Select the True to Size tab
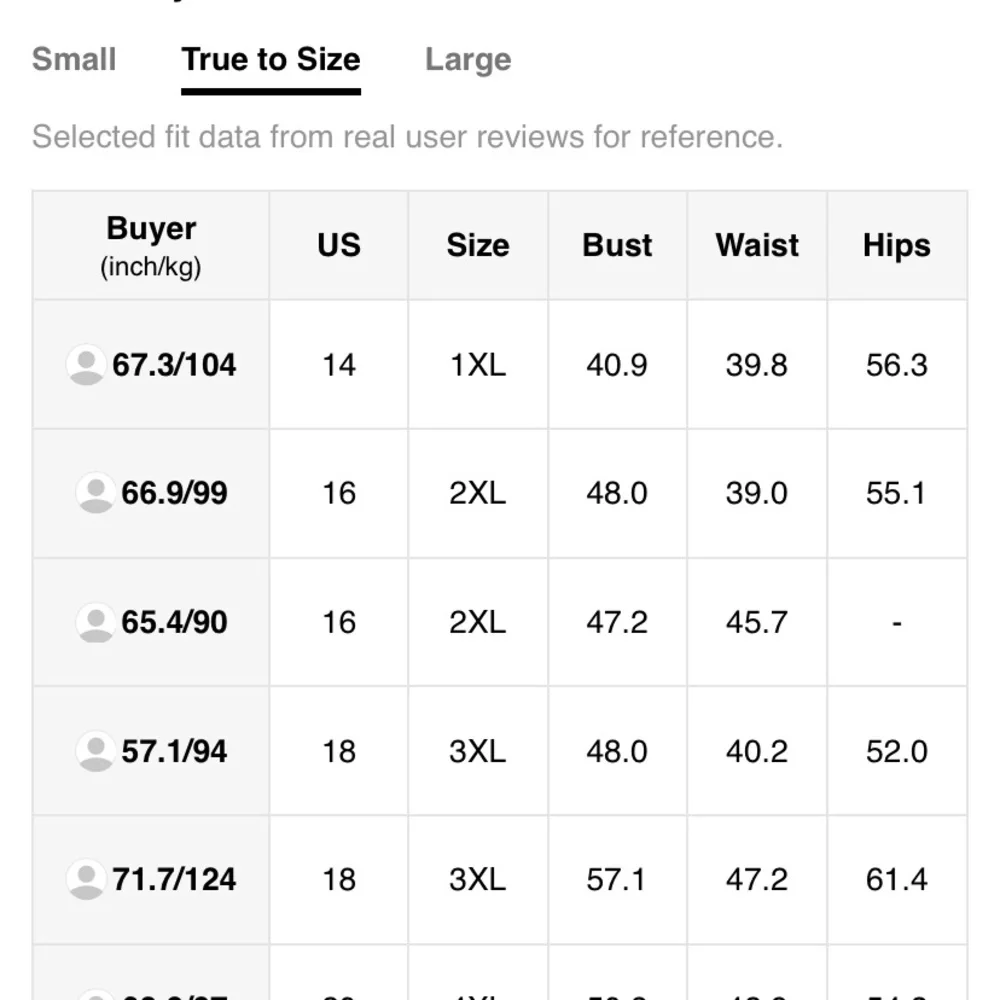Viewport: 1000px width, 1000px height. [271, 61]
